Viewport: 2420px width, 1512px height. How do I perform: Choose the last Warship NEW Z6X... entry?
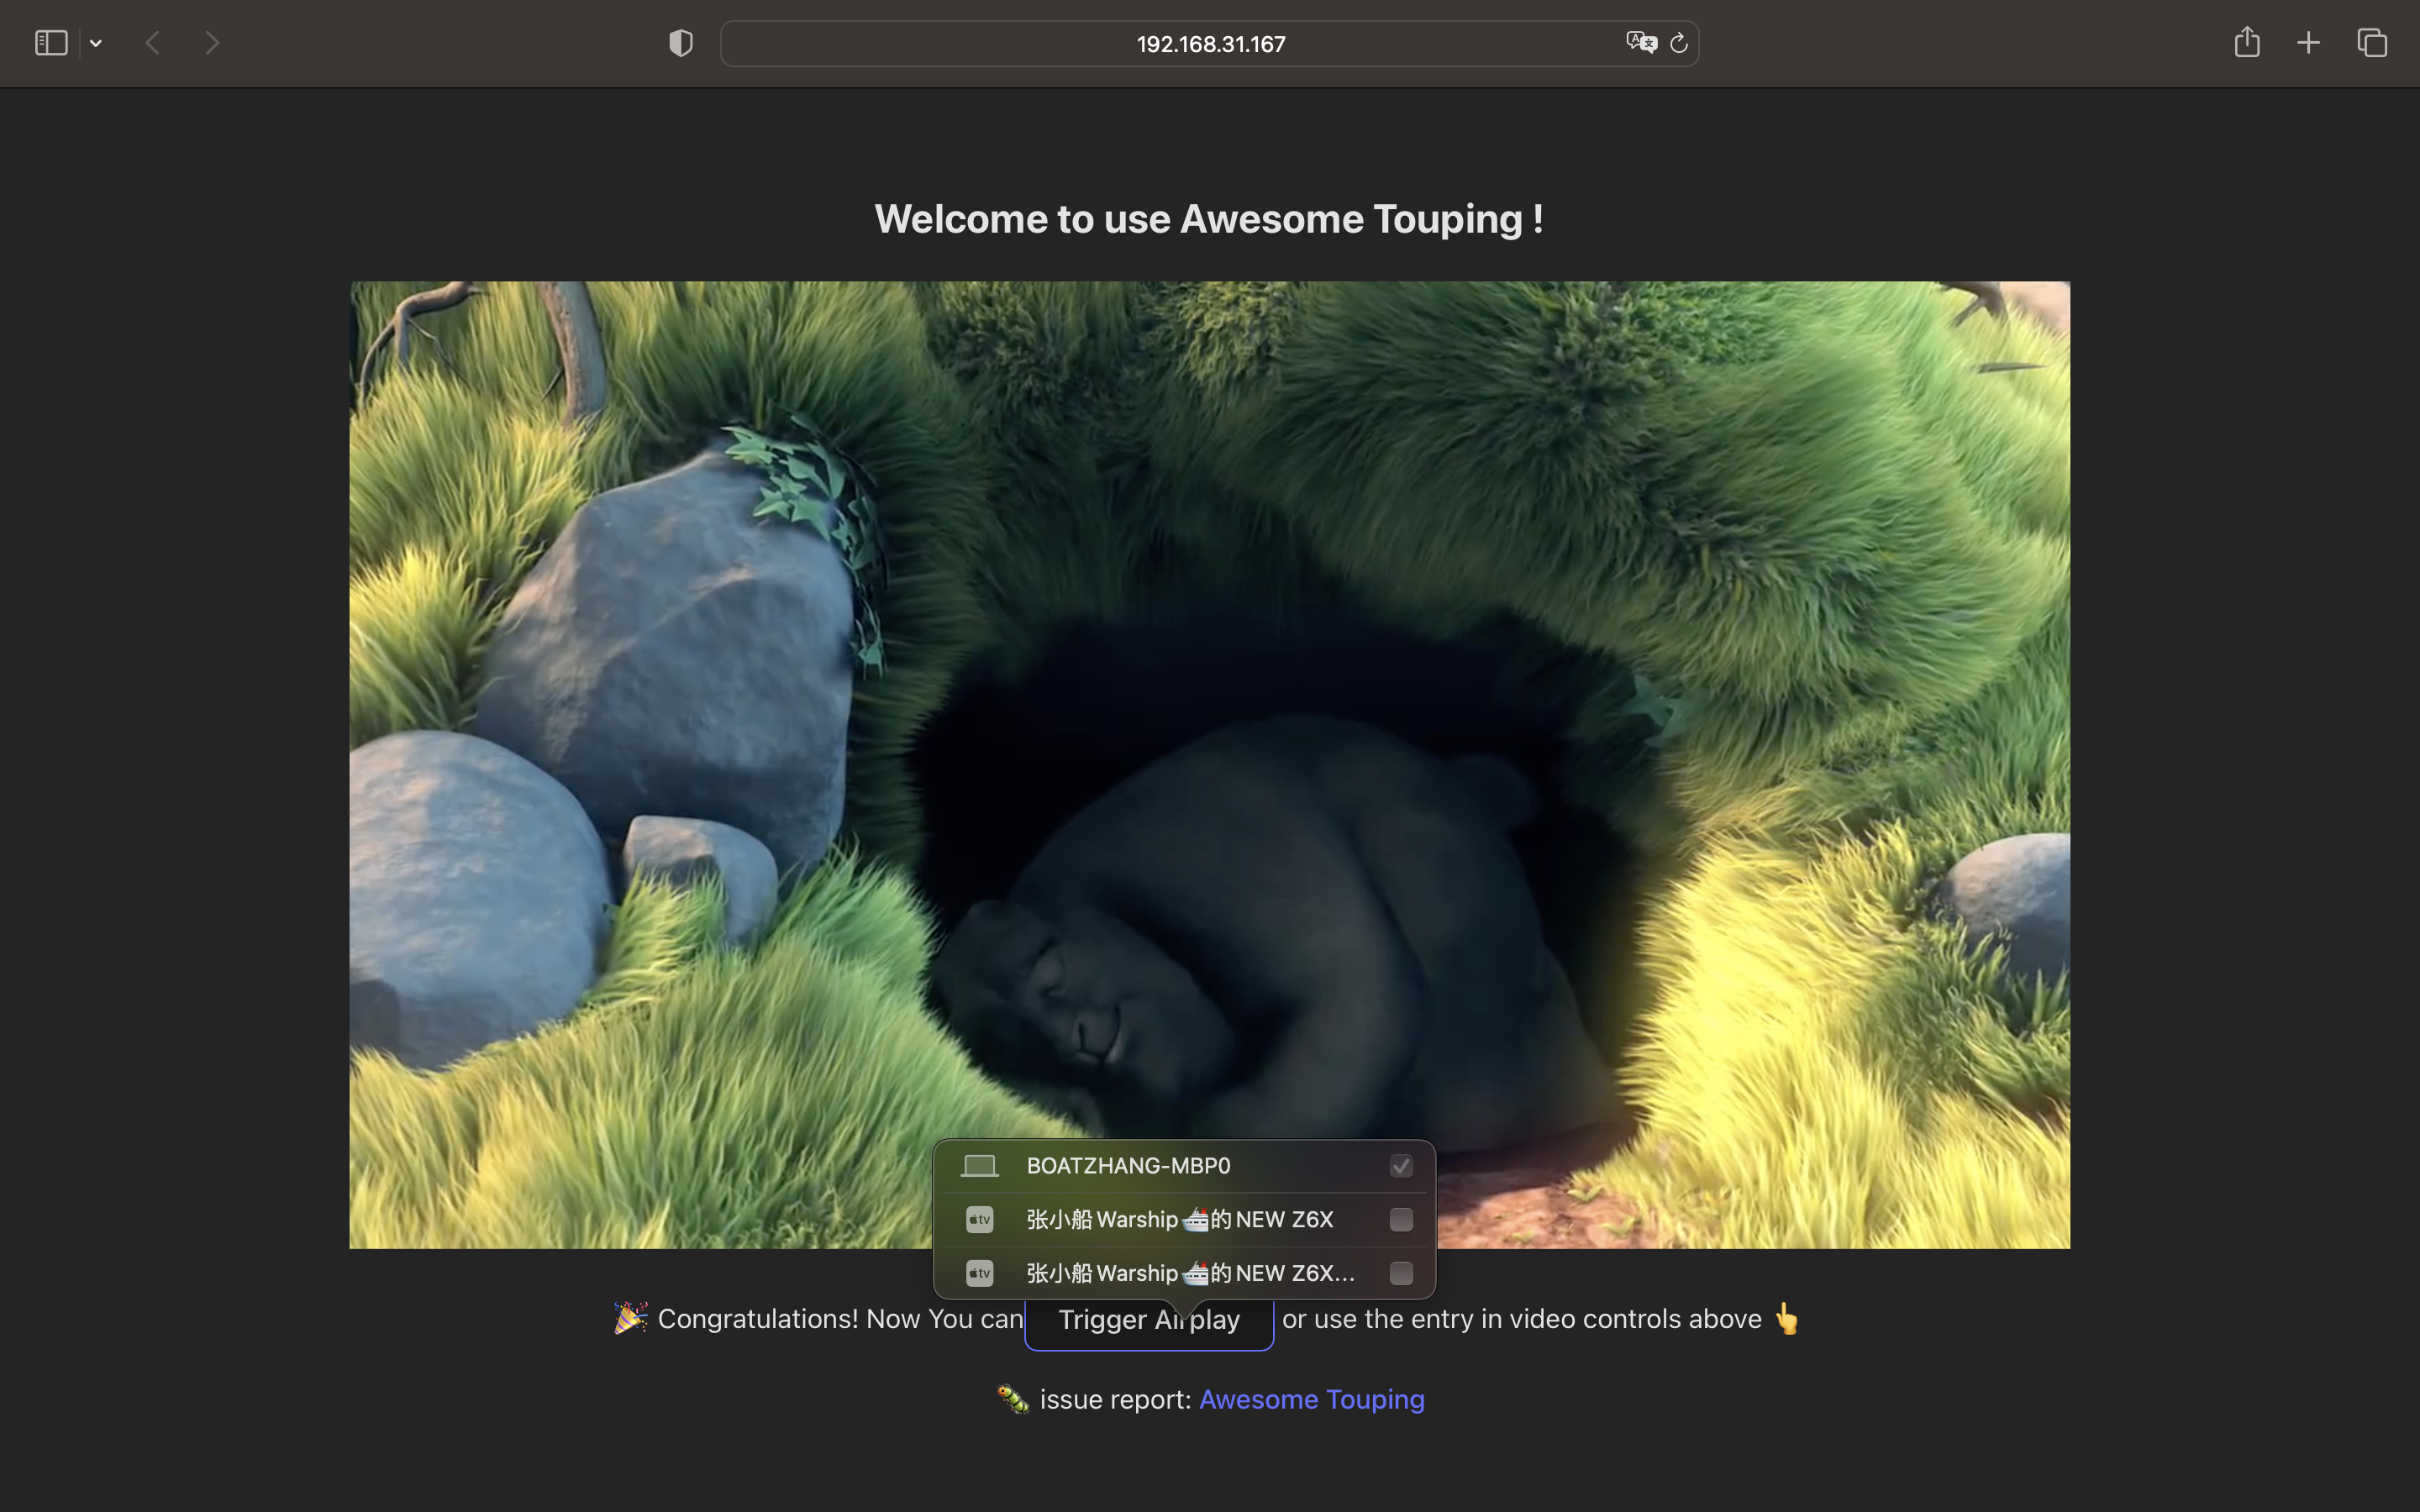[x=1189, y=1273]
